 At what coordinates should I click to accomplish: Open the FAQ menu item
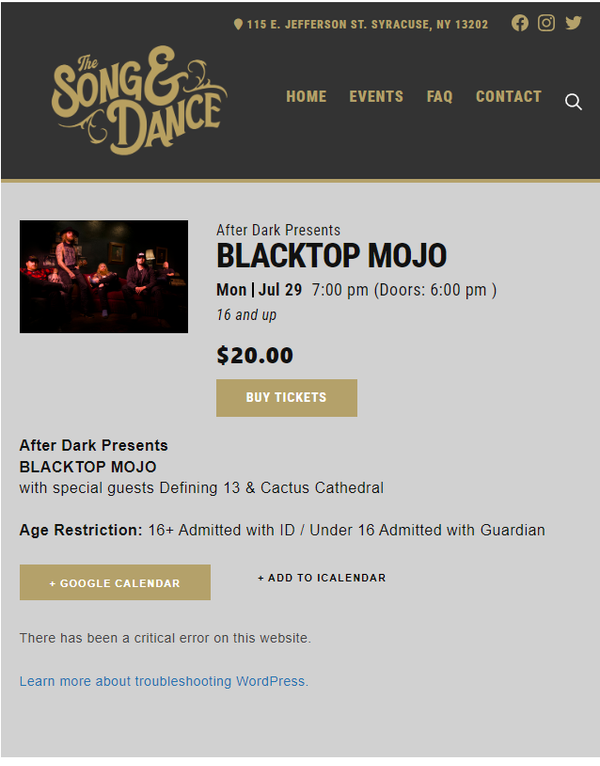[439, 97]
